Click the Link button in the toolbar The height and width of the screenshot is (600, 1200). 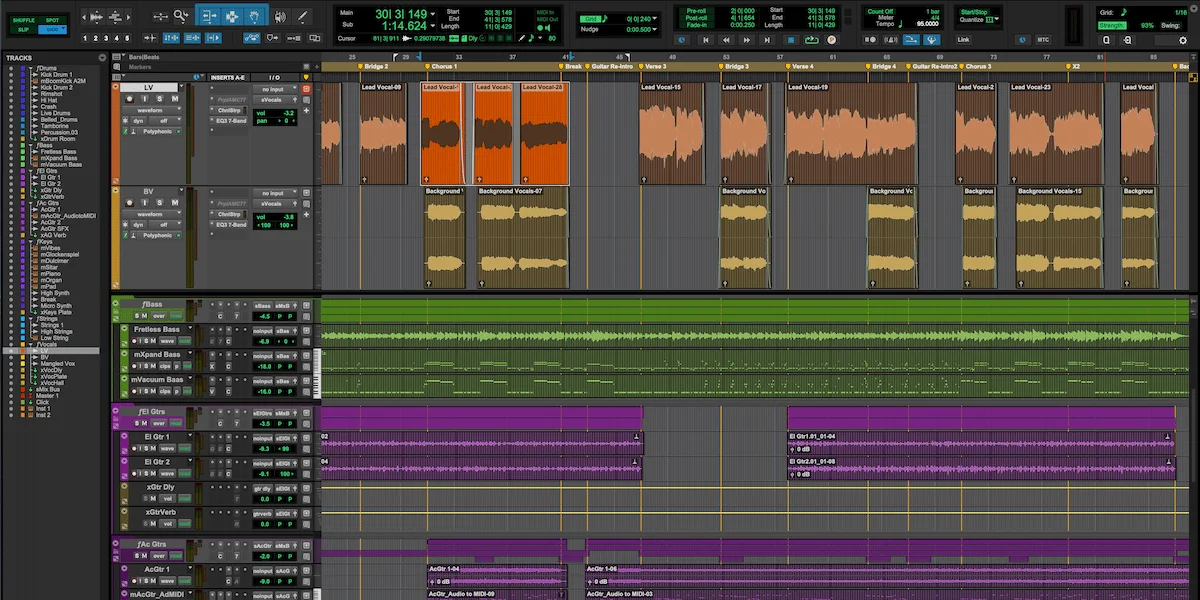click(x=963, y=40)
